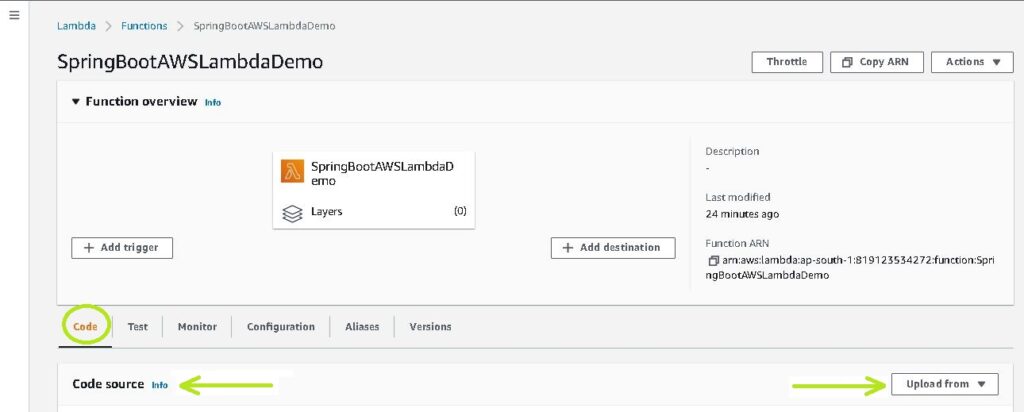Image resolution: width=1024 pixels, height=412 pixels.
Task: Open the hamburger navigation menu
Action: coord(14,15)
